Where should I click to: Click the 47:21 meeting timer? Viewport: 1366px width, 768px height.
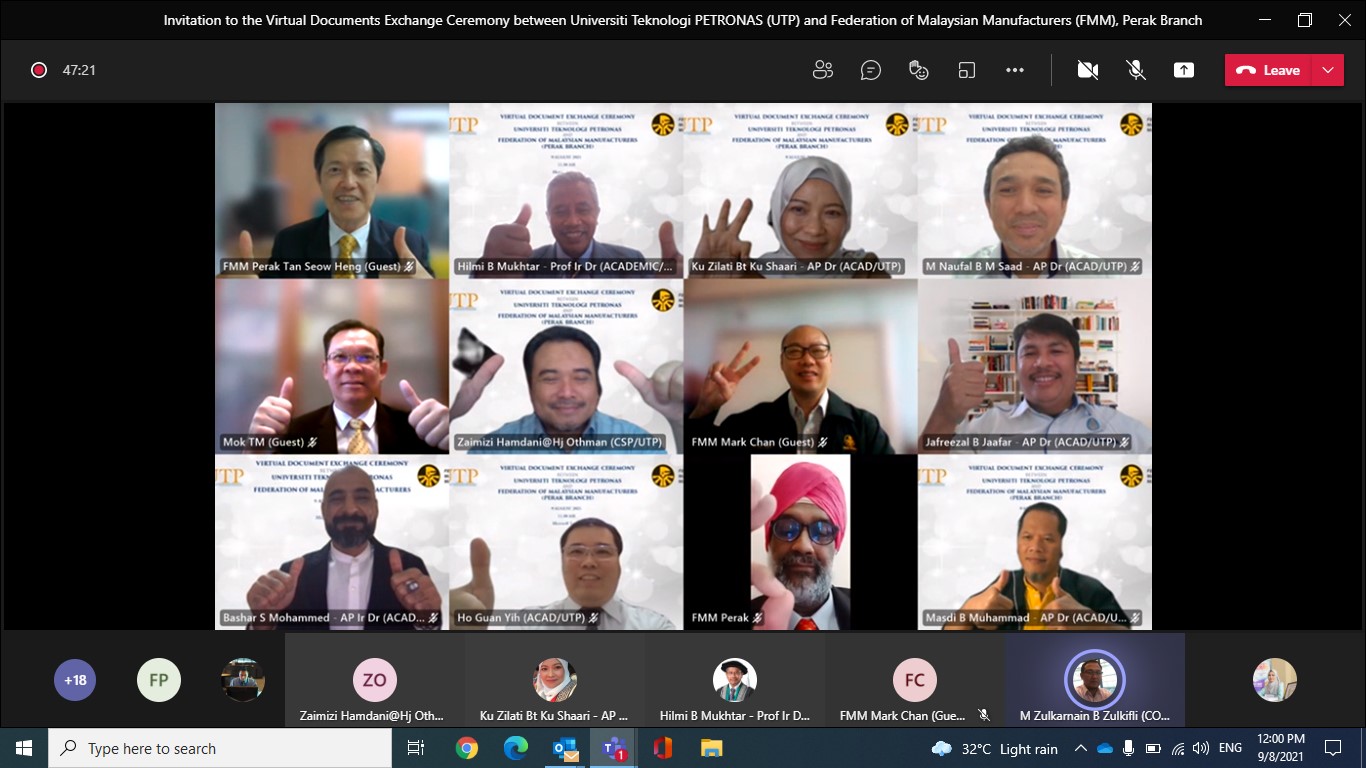79,70
